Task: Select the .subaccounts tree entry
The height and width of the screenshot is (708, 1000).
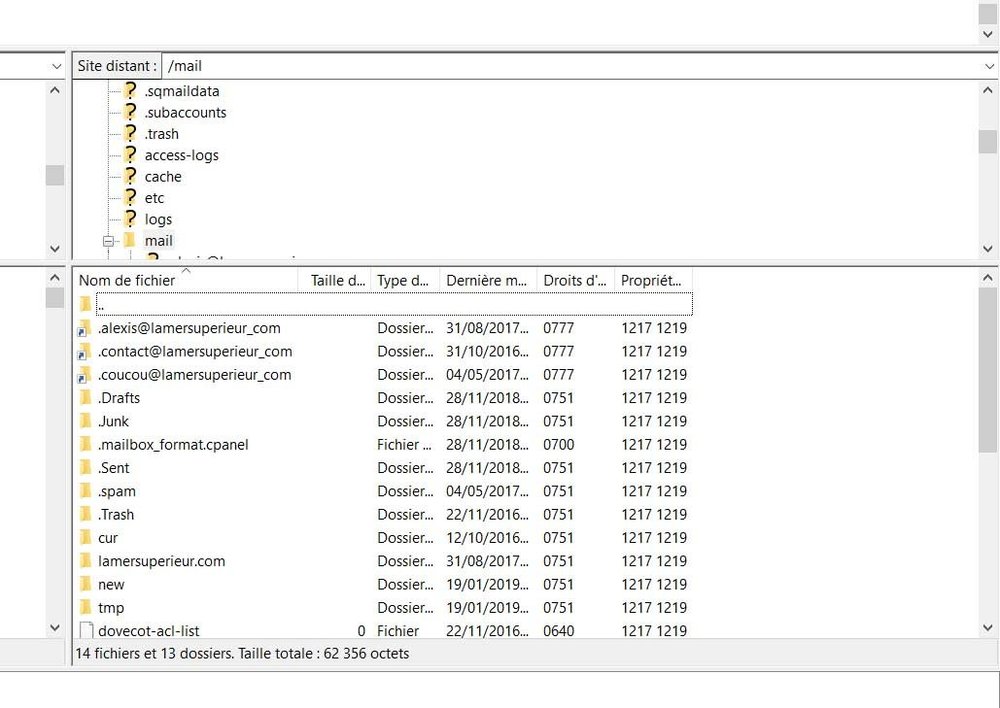Action: coord(186,113)
